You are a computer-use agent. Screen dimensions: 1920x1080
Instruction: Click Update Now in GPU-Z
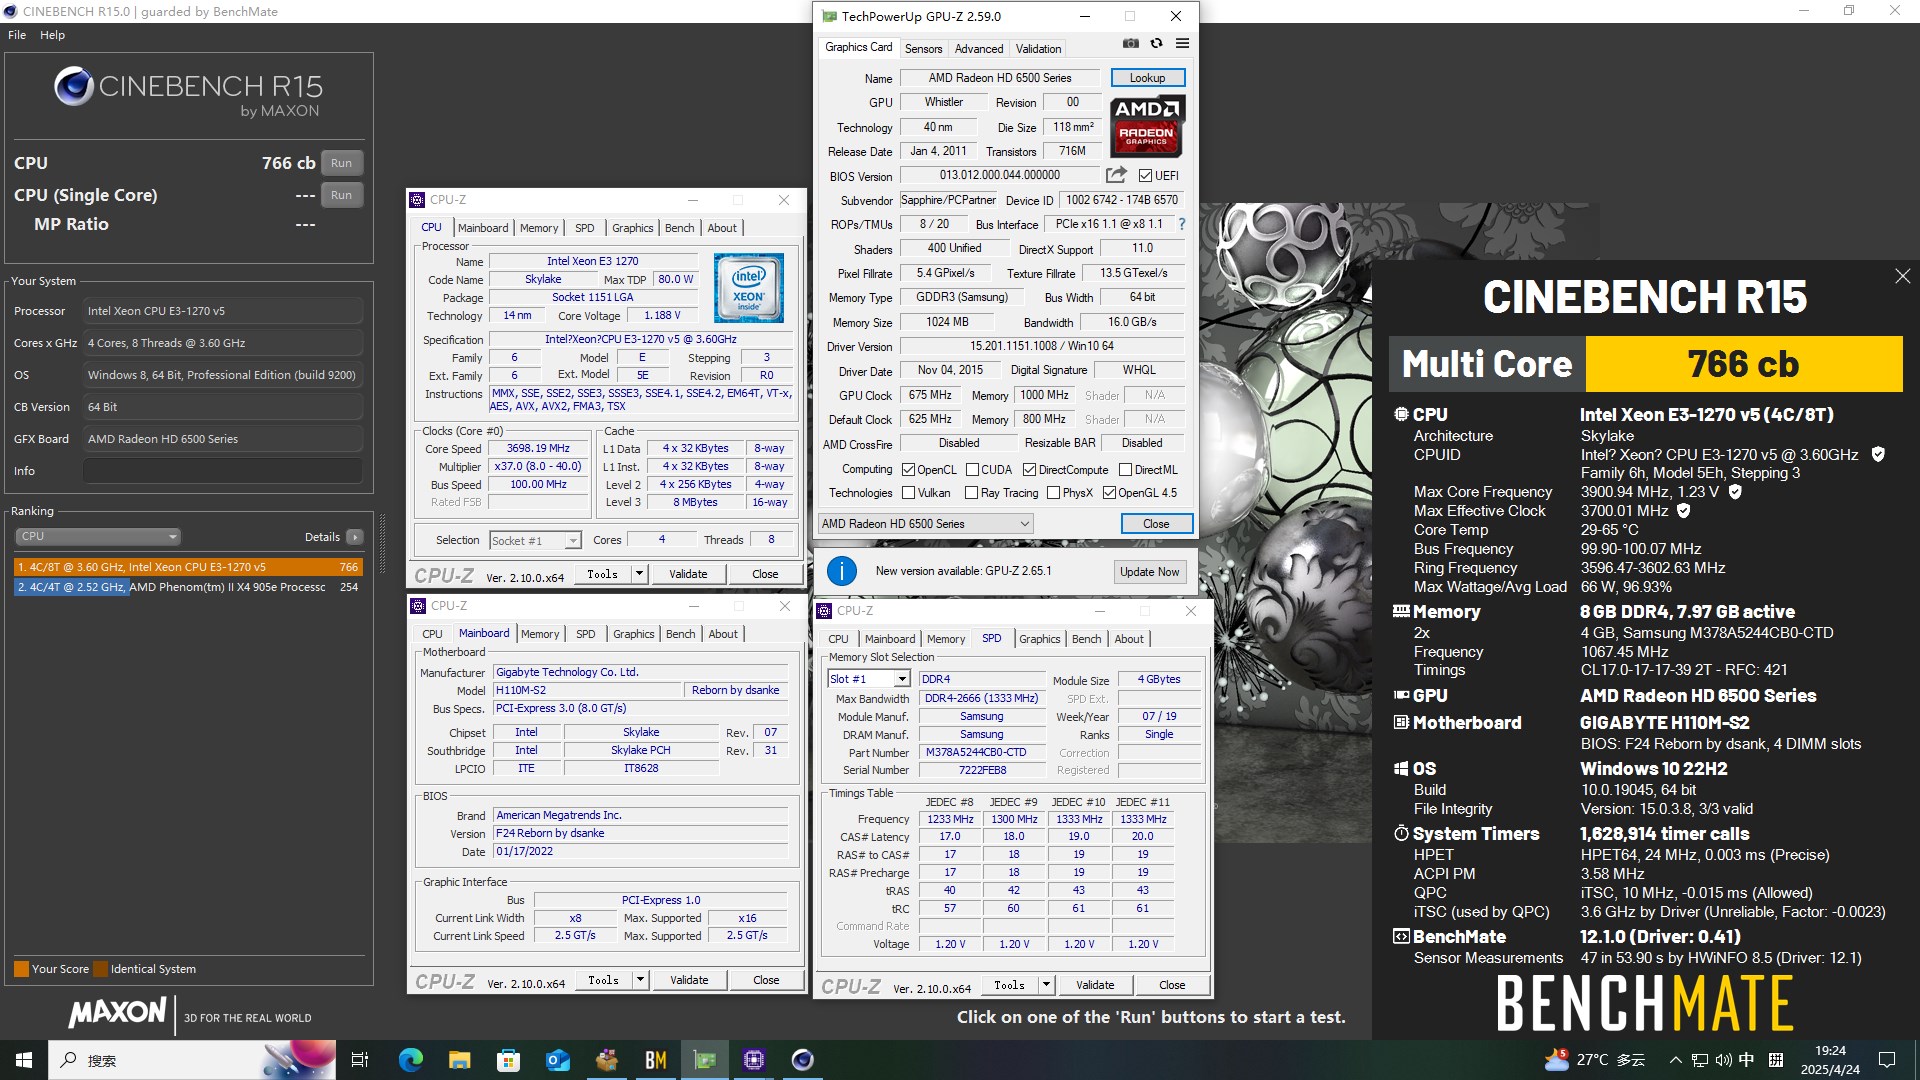tap(1149, 572)
